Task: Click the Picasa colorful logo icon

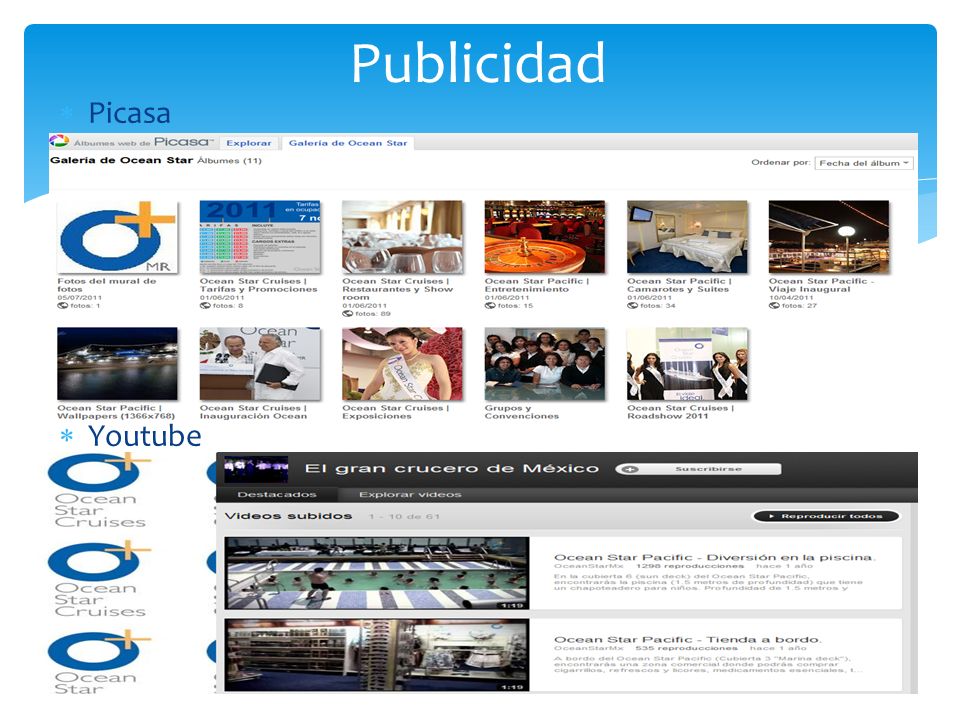Action: pyautogui.click(x=59, y=141)
